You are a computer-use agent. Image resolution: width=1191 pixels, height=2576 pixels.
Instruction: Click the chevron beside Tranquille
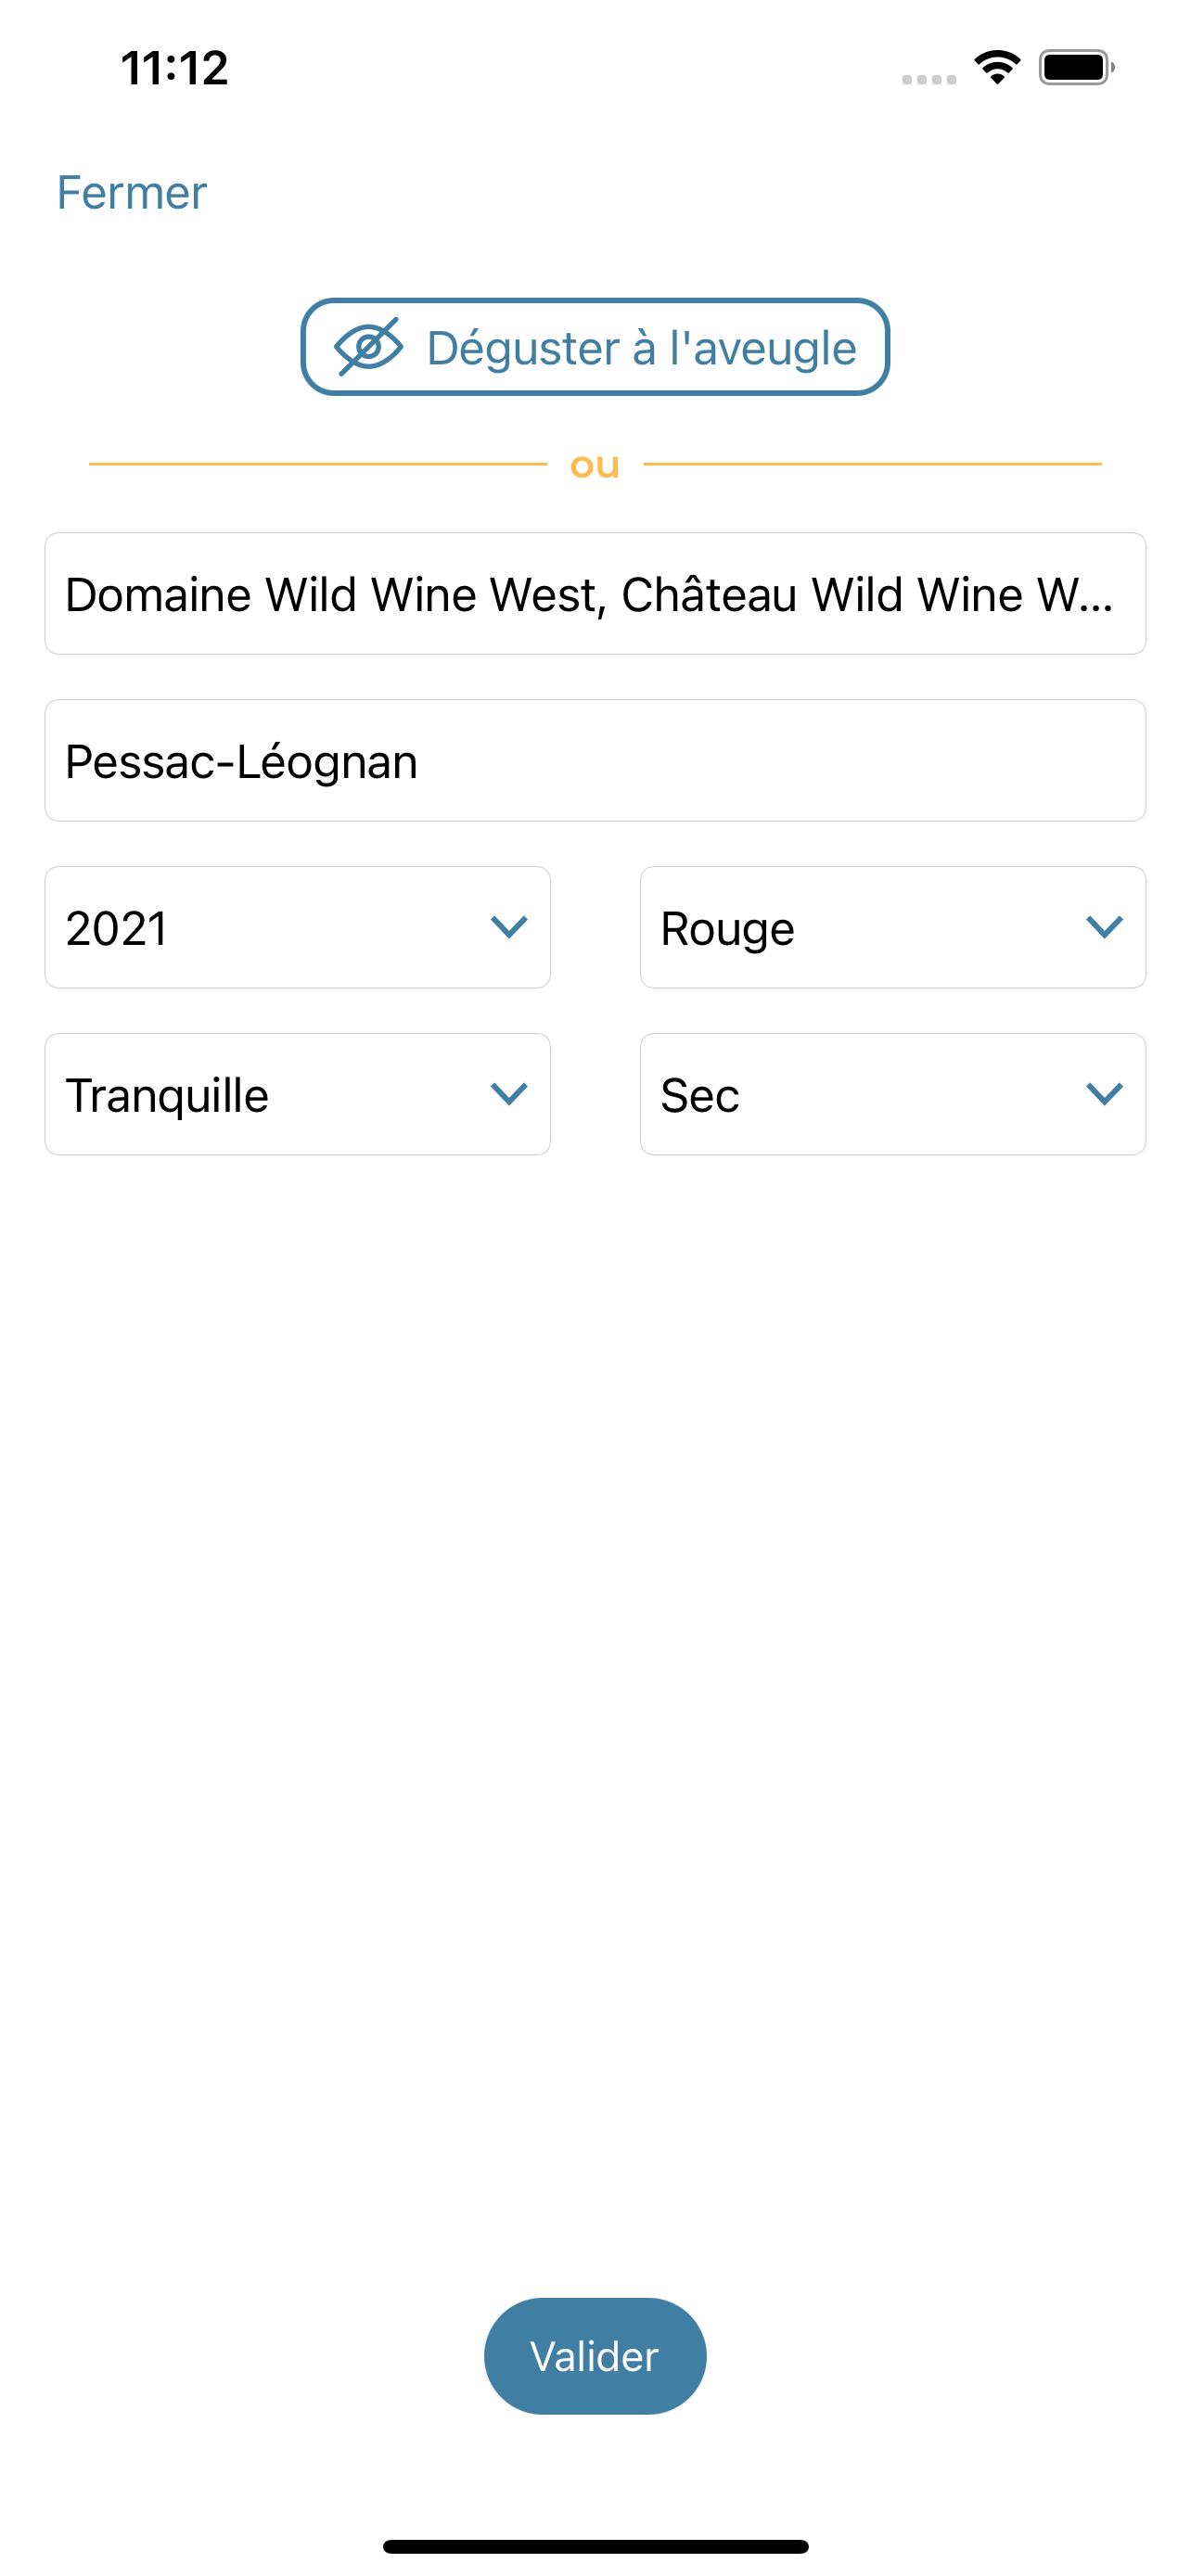(x=509, y=1094)
